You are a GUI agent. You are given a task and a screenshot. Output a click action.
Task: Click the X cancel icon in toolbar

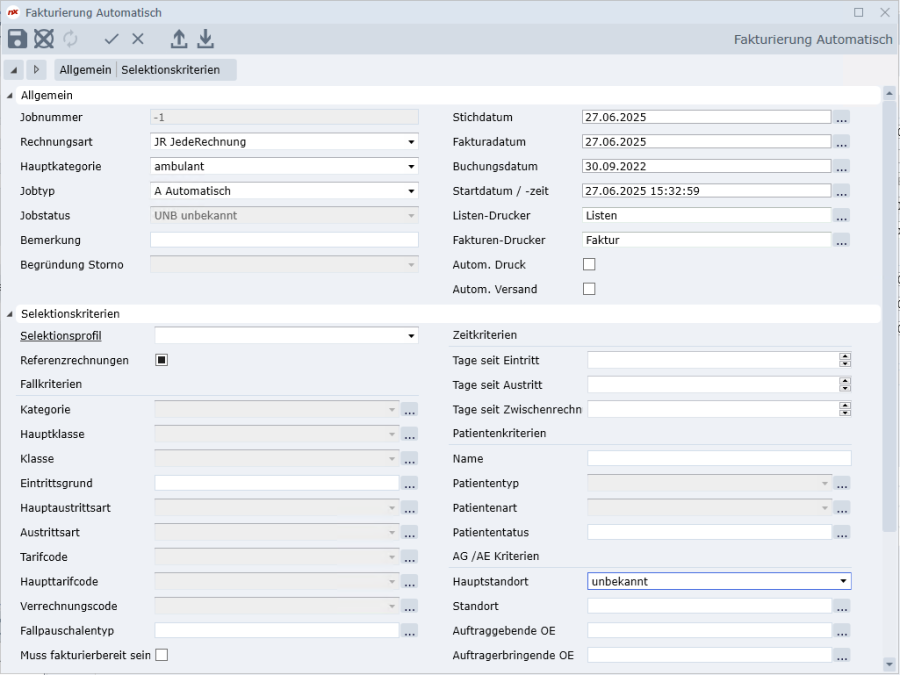pyautogui.click(x=138, y=39)
